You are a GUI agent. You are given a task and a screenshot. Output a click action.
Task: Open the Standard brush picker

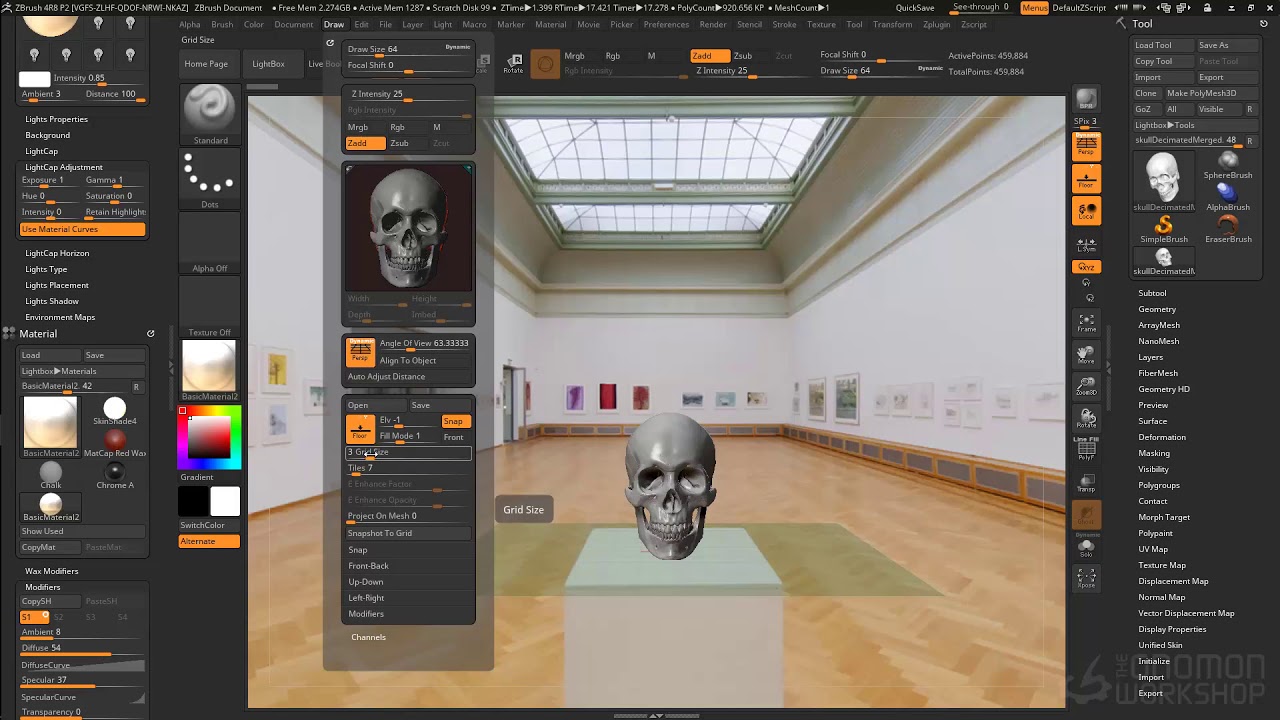click(210, 114)
